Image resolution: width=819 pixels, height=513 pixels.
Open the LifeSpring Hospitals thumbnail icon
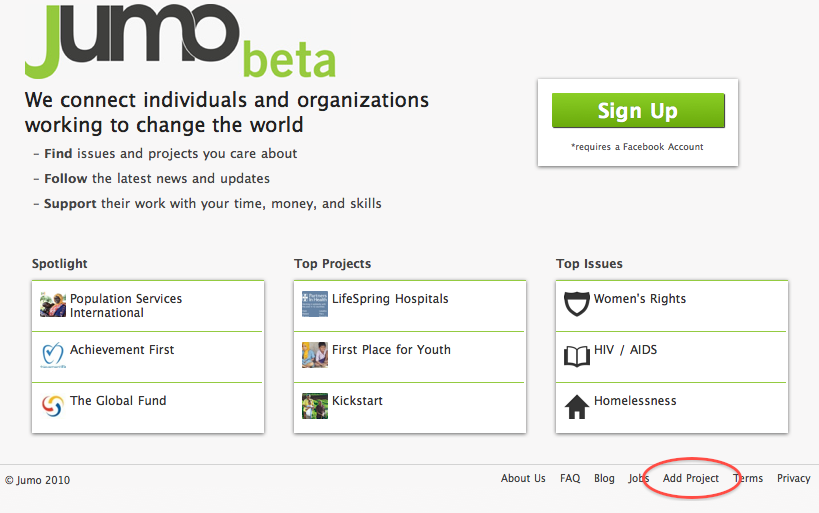pos(315,304)
